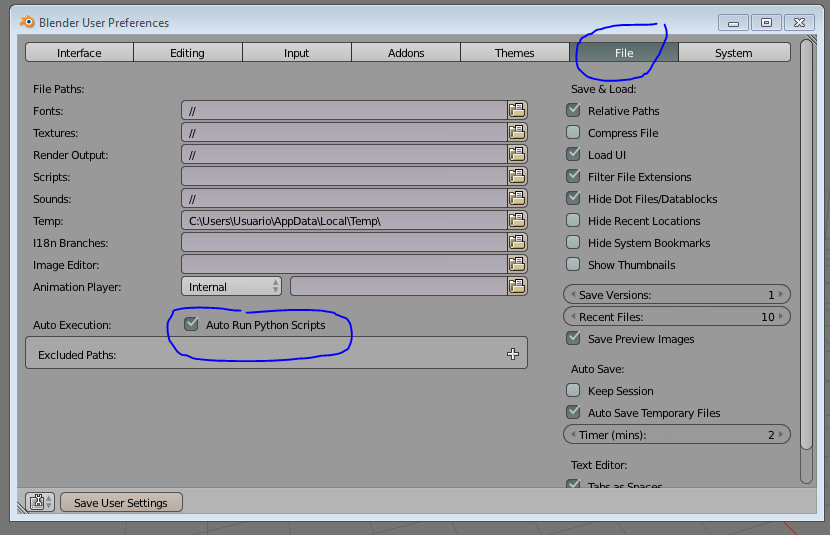
Task: Enable Compress File option
Action: coord(573,132)
